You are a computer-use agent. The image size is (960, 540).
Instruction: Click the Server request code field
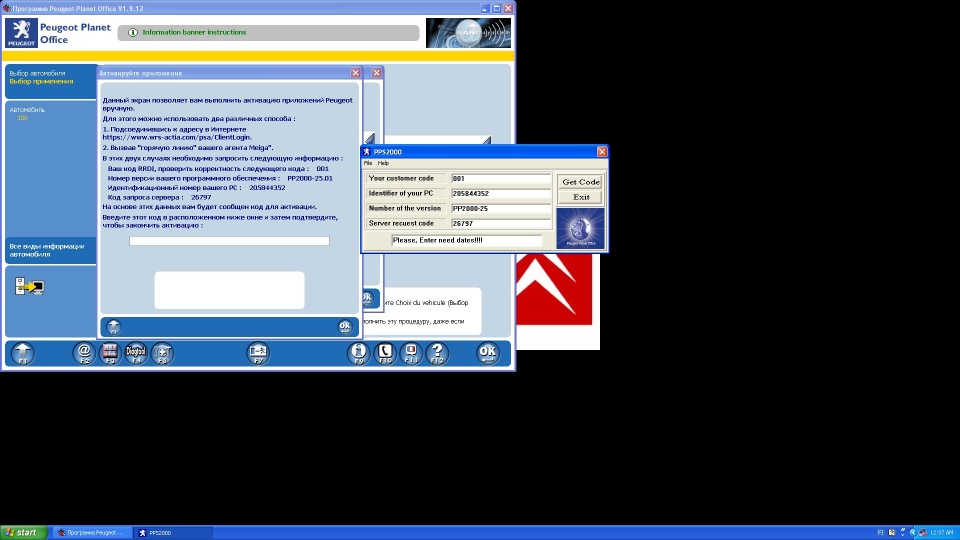click(x=501, y=223)
